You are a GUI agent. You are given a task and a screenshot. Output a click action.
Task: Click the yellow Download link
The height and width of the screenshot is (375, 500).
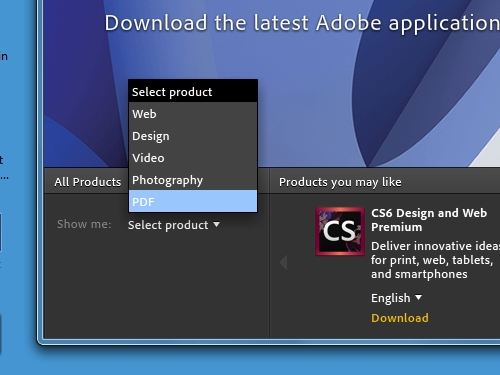[400, 318]
